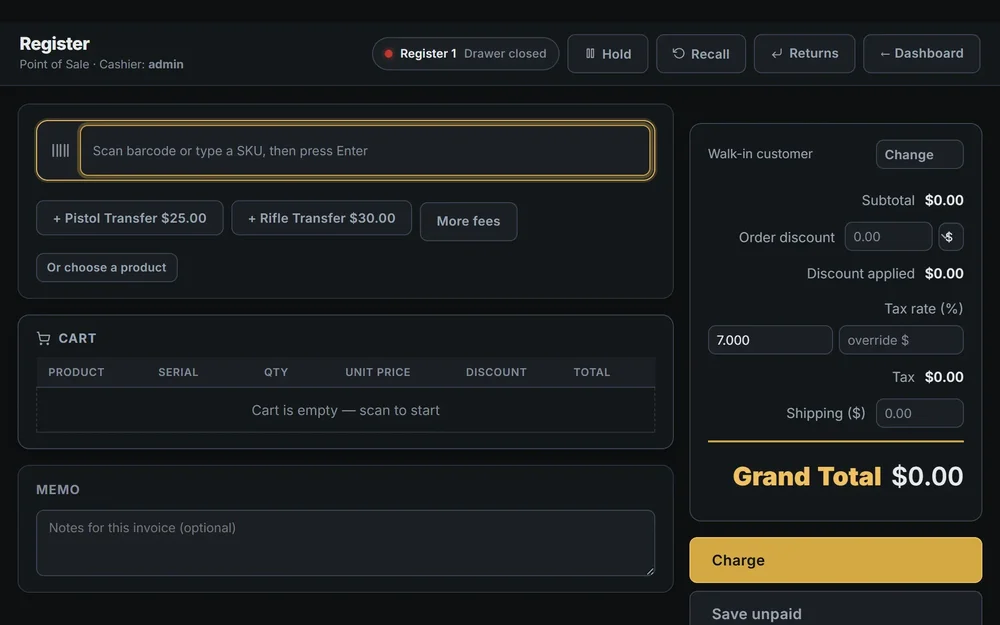Add Rifle Transfer $30.00 fee
The width and height of the screenshot is (1000, 625).
[321, 218]
